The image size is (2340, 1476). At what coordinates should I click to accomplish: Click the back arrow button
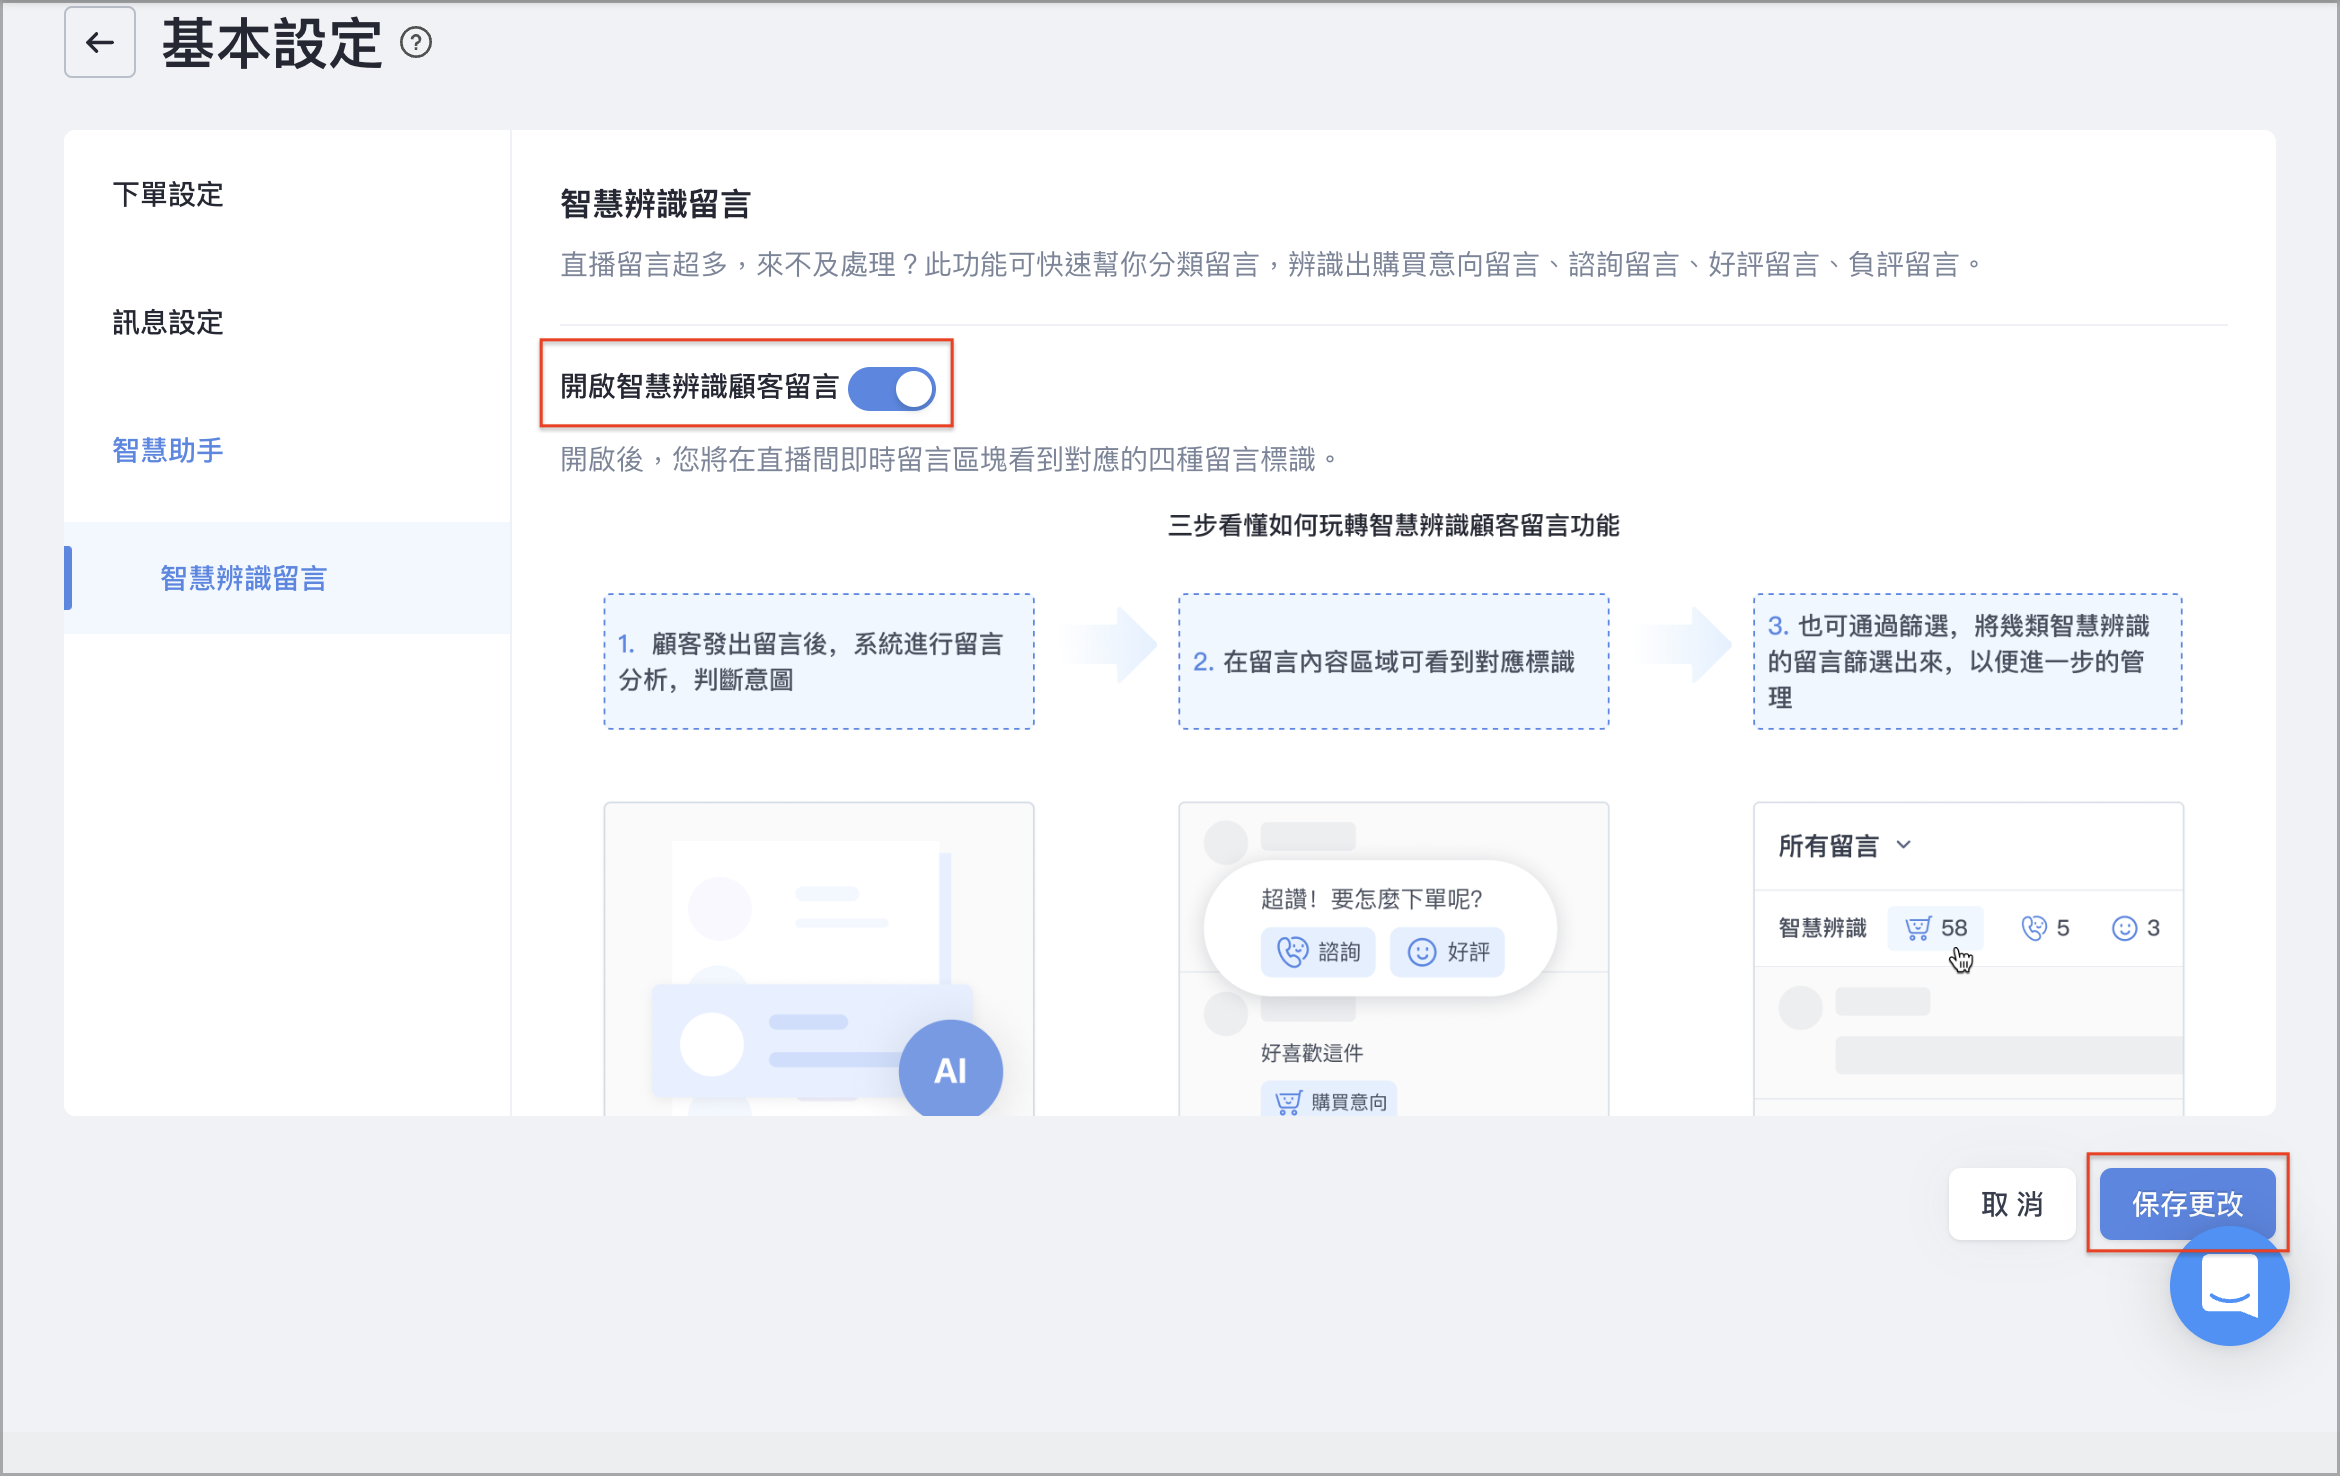pyautogui.click(x=100, y=43)
